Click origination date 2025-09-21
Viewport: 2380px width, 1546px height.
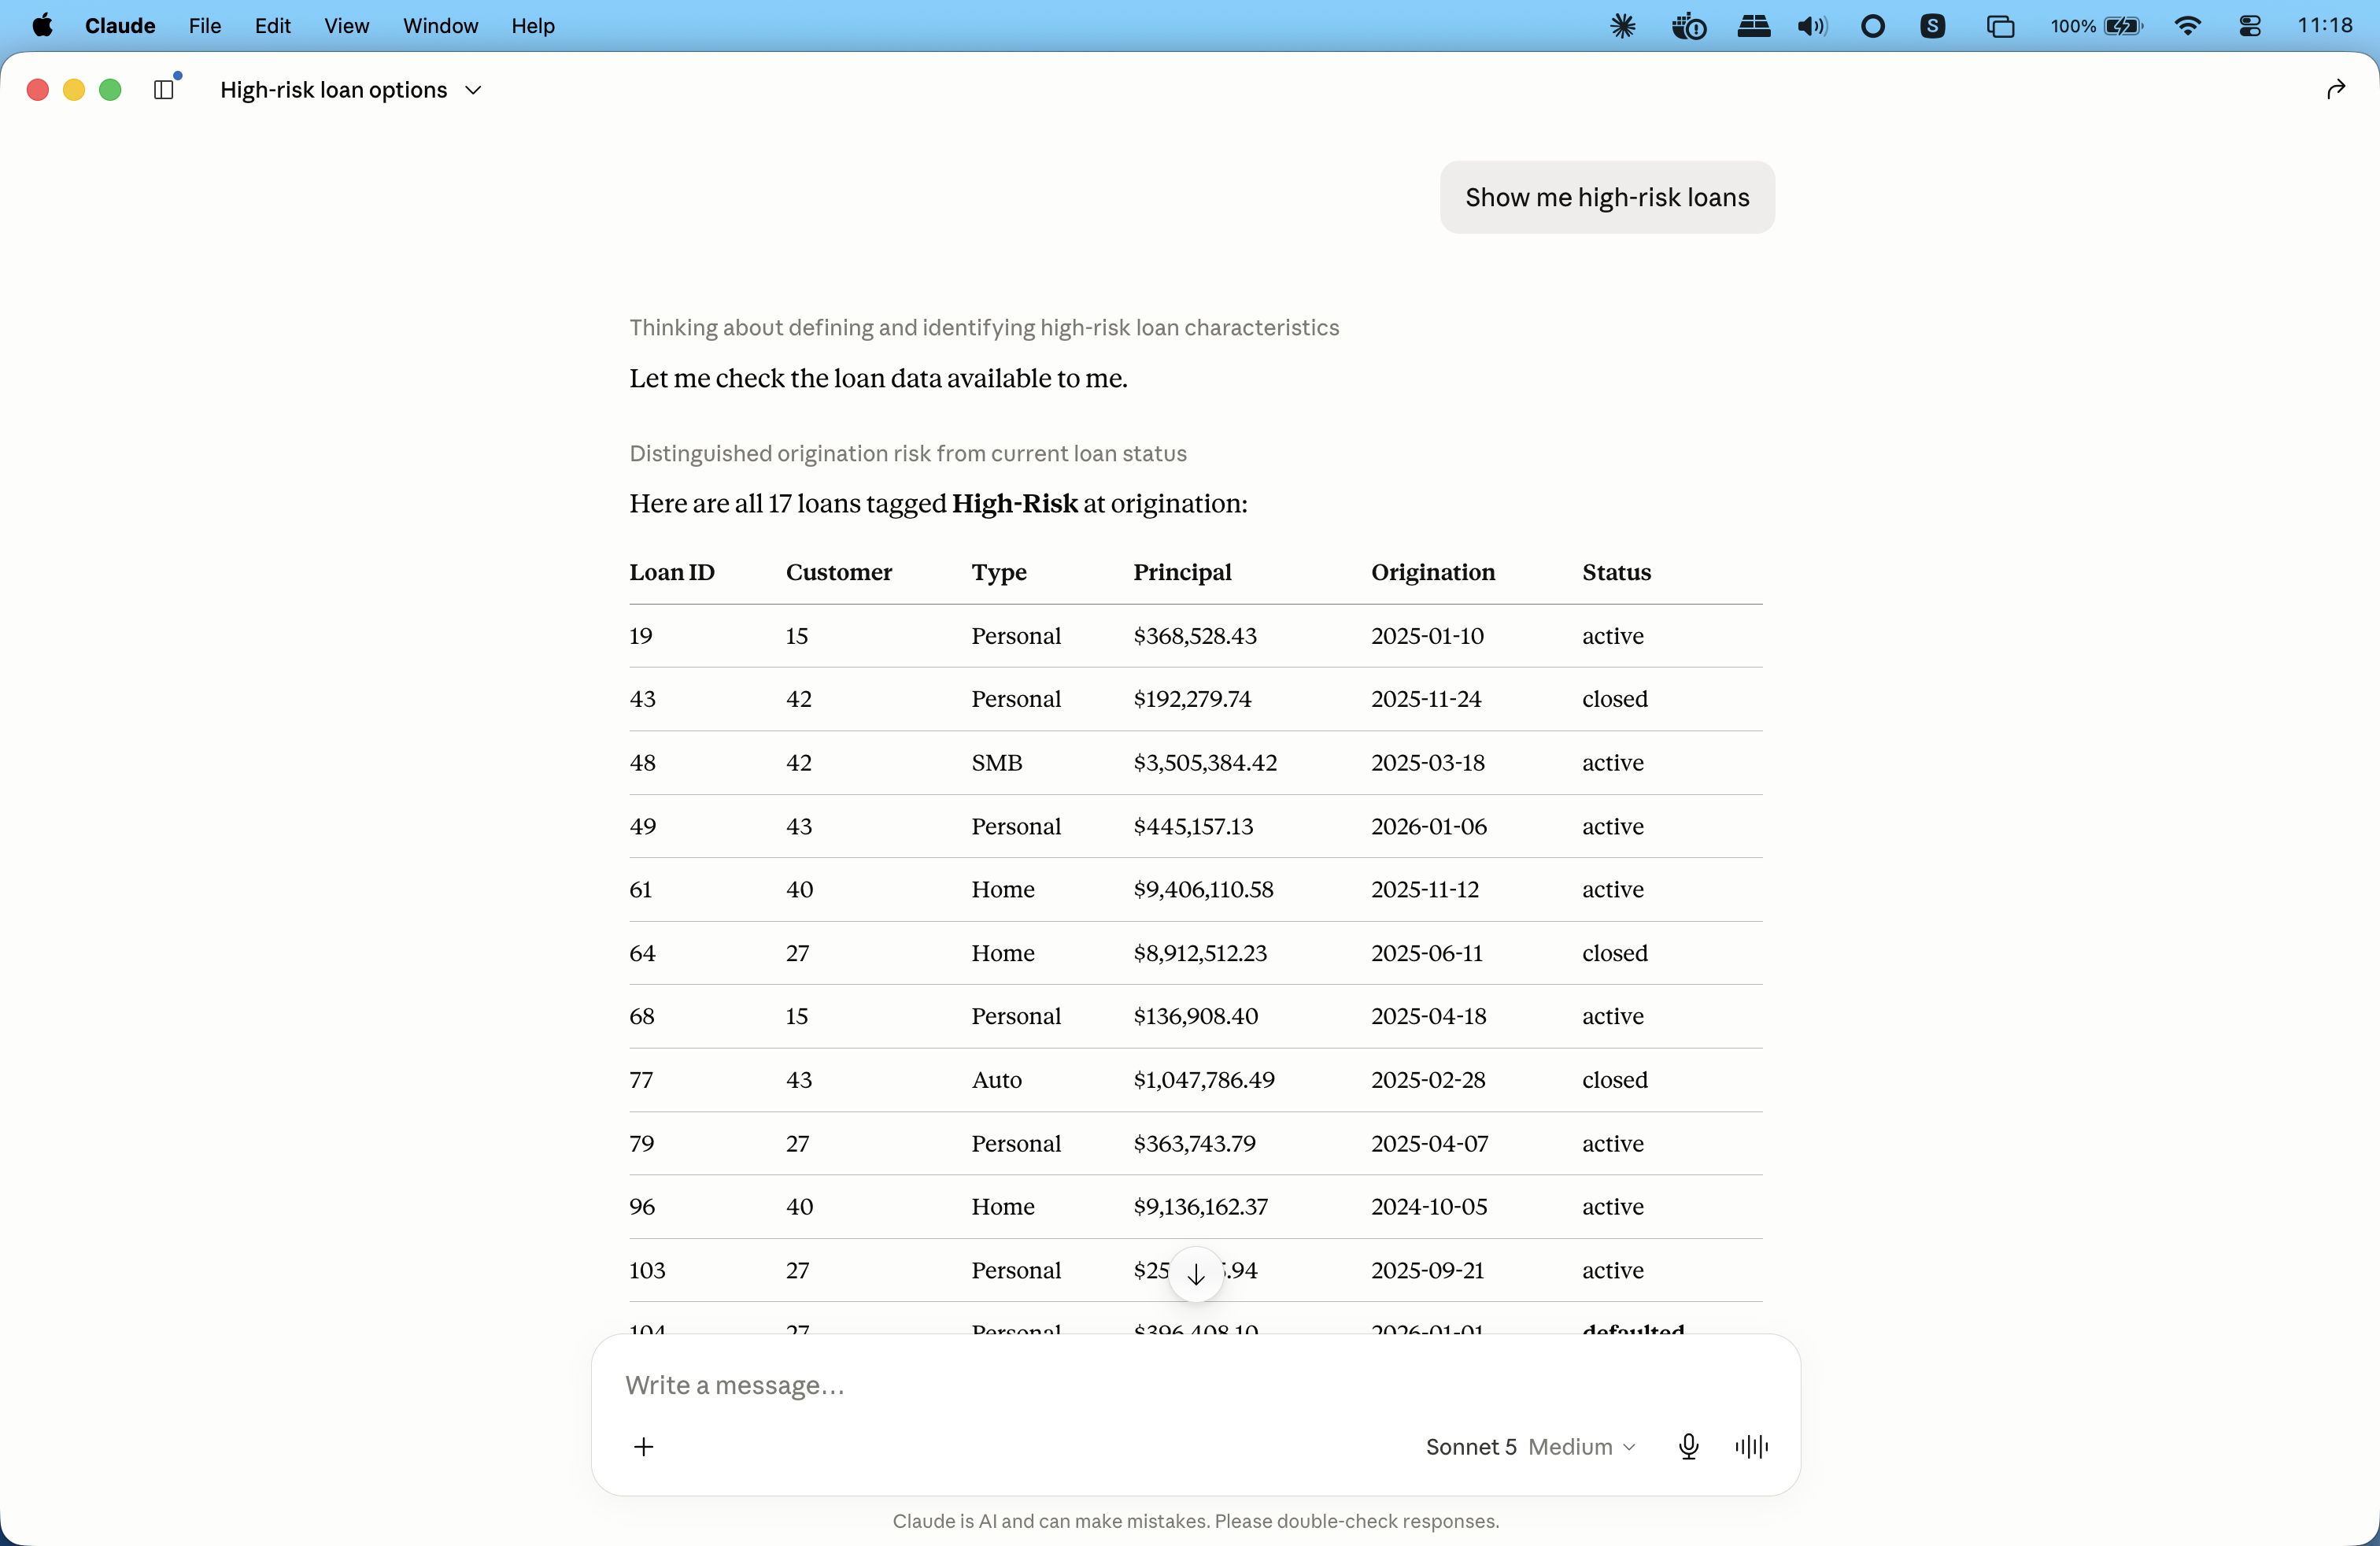pyautogui.click(x=1428, y=1270)
